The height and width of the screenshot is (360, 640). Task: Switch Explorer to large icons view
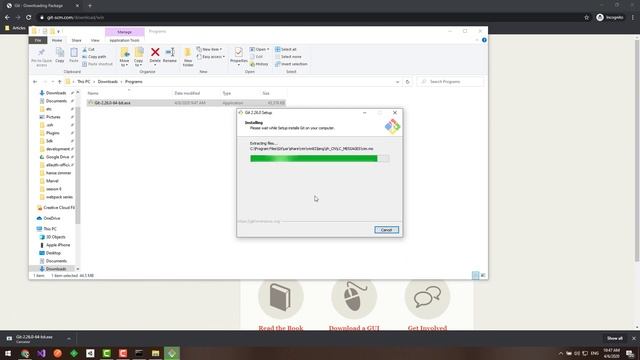tap(483, 276)
